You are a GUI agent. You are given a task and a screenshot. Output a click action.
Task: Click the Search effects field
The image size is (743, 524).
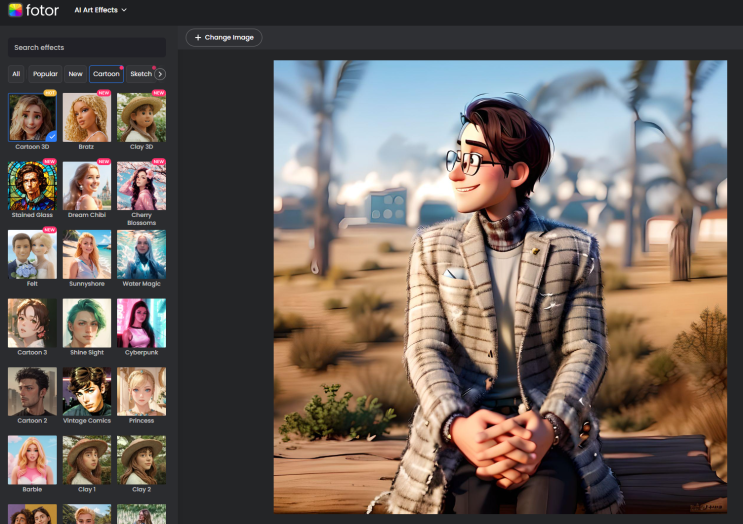[86, 47]
